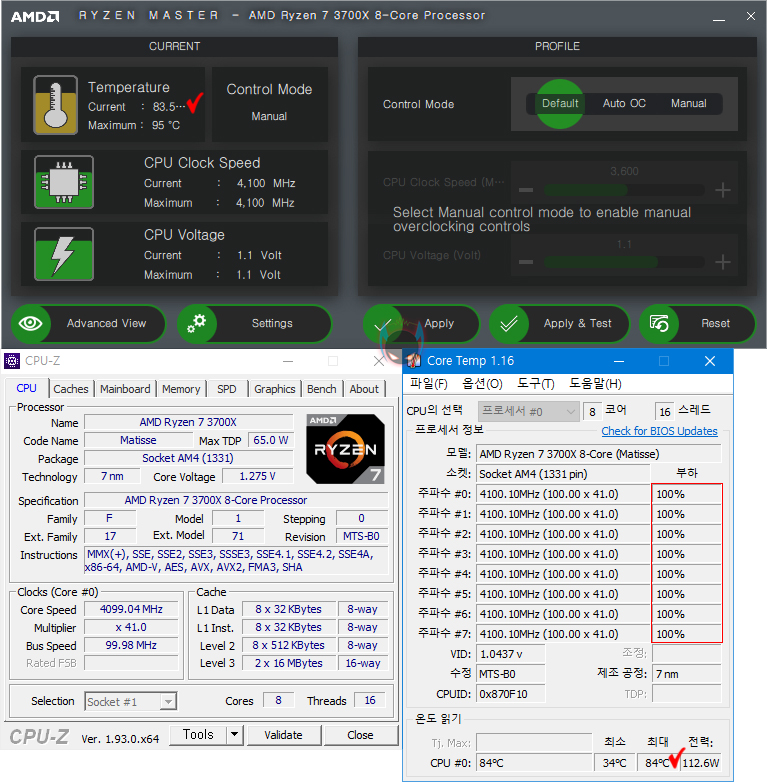The width and height of the screenshot is (767, 782).
Task: Open Ryzen Master Settings
Action: pos(254,323)
